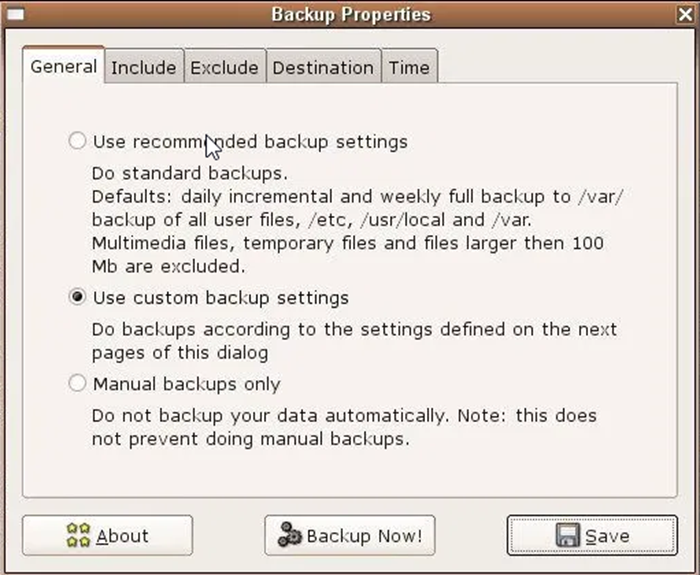700x575 pixels.
Task: Click the 'Manual backups only' label text
Action: [187, 384]
